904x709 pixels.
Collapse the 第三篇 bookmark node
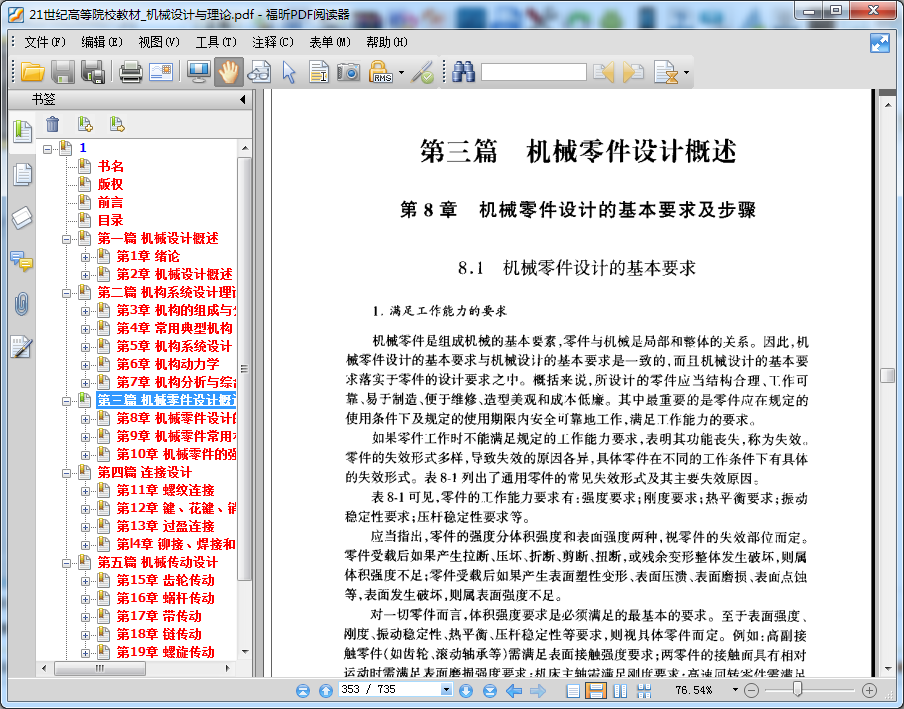(x=67, y=401)
